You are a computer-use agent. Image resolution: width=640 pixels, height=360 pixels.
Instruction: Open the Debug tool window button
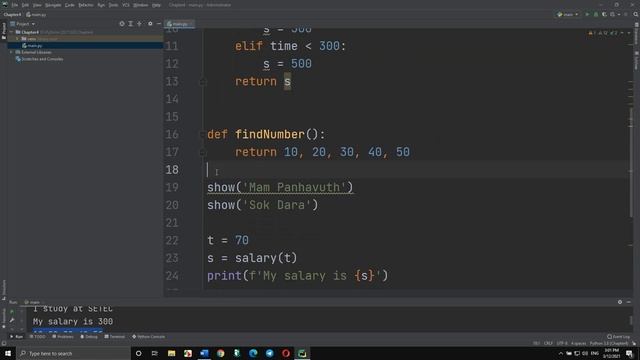pos(89,337)
